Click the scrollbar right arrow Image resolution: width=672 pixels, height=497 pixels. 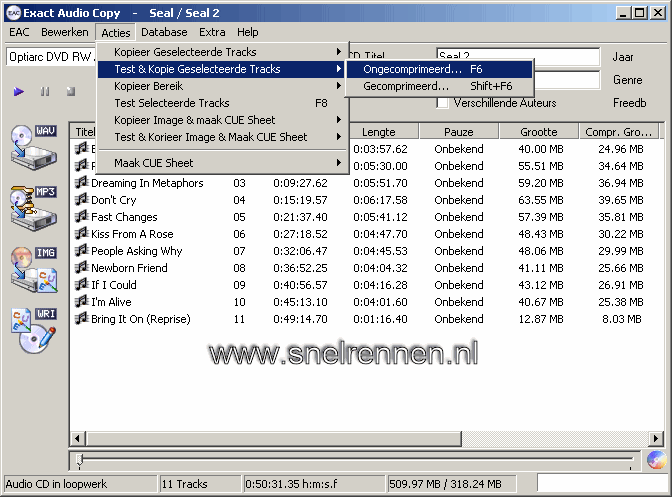click(656, 439)
